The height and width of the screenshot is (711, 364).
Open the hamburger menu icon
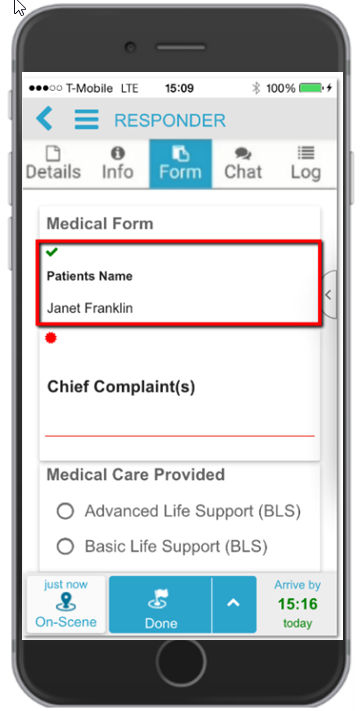point(87,119)
